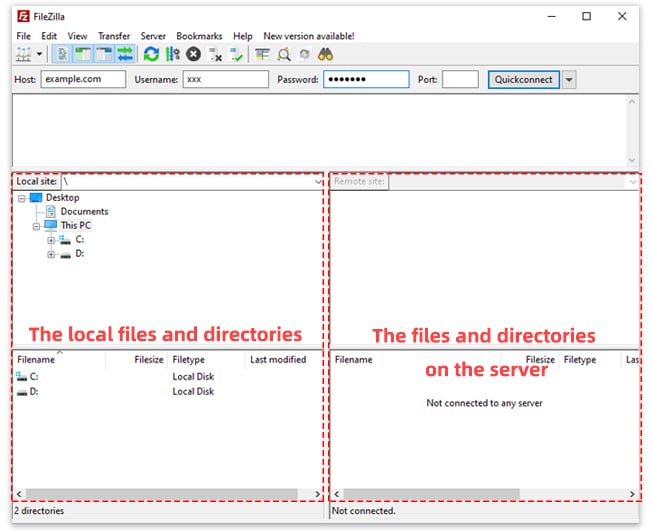The width and height of the screenshot is (653, 530).
Task: Click '2 directories' status text
Action: click(x=39, y=511)
